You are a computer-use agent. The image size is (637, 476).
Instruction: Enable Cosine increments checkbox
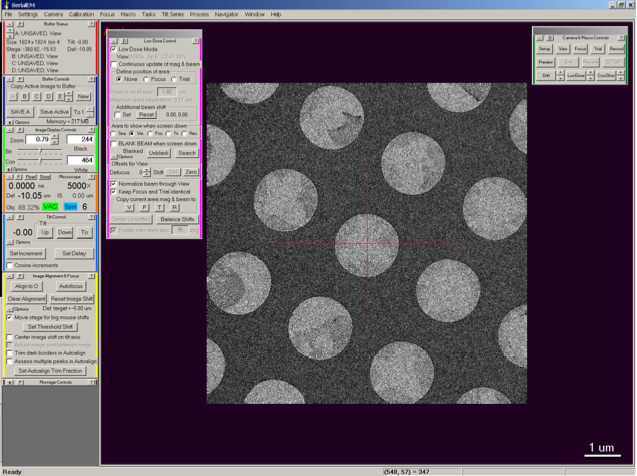tap(10, 265)
